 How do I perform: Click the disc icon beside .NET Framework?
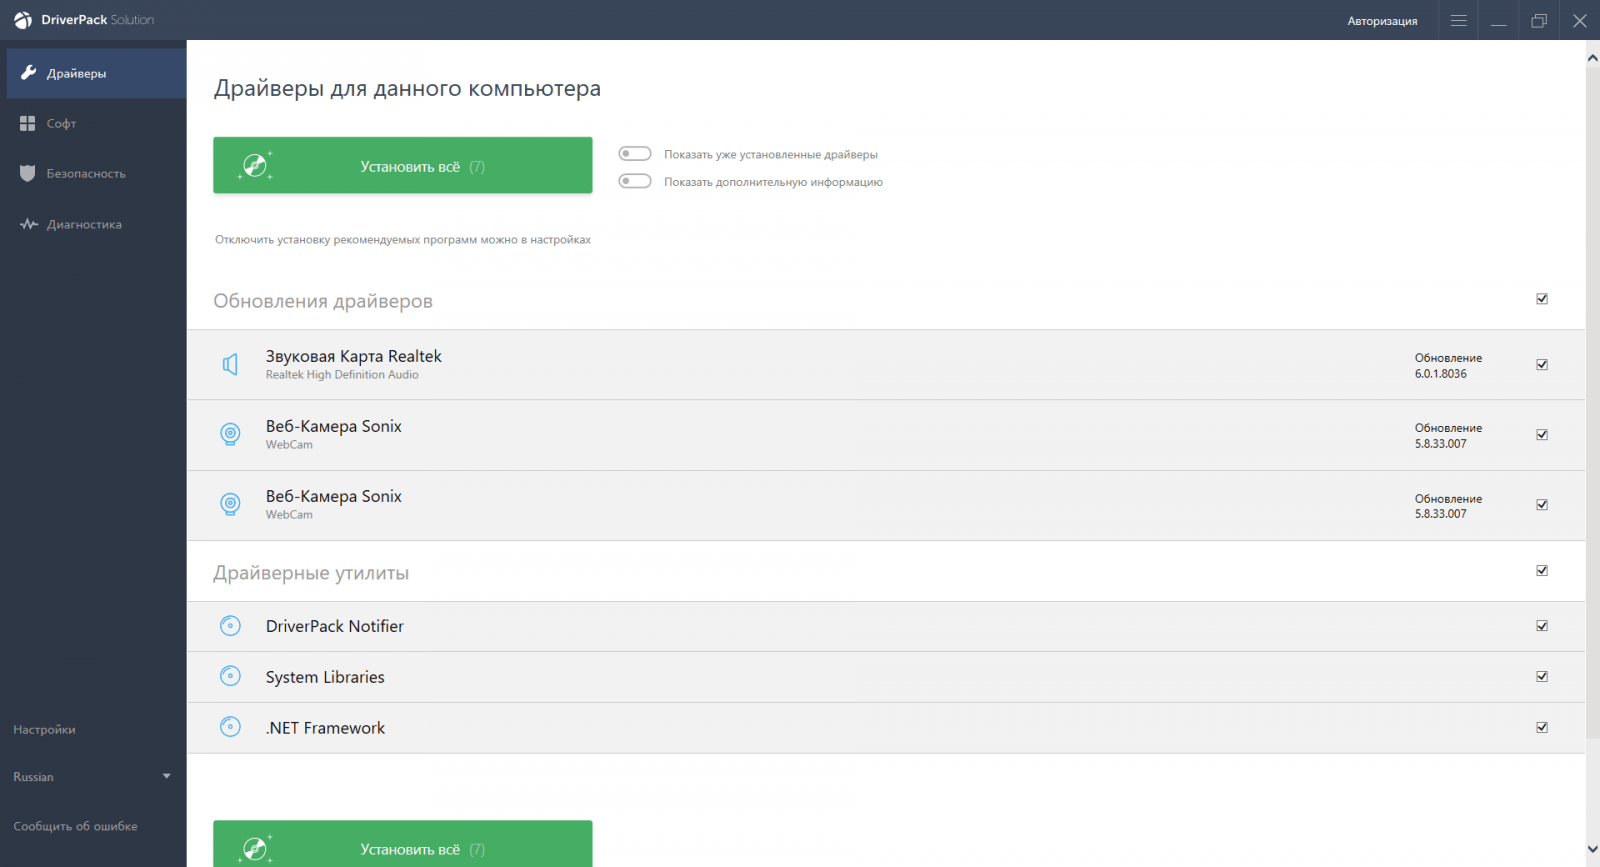tap(230, 727)
